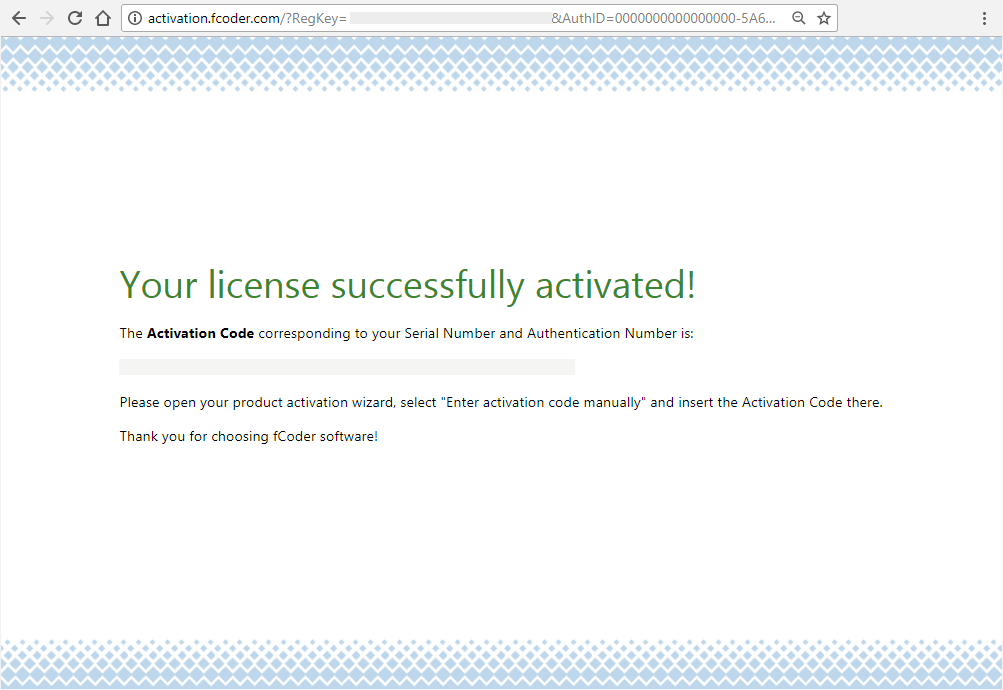The image size is (1003, 690).
Task: Click the browser forward arrow
Action: click(47, 18)
